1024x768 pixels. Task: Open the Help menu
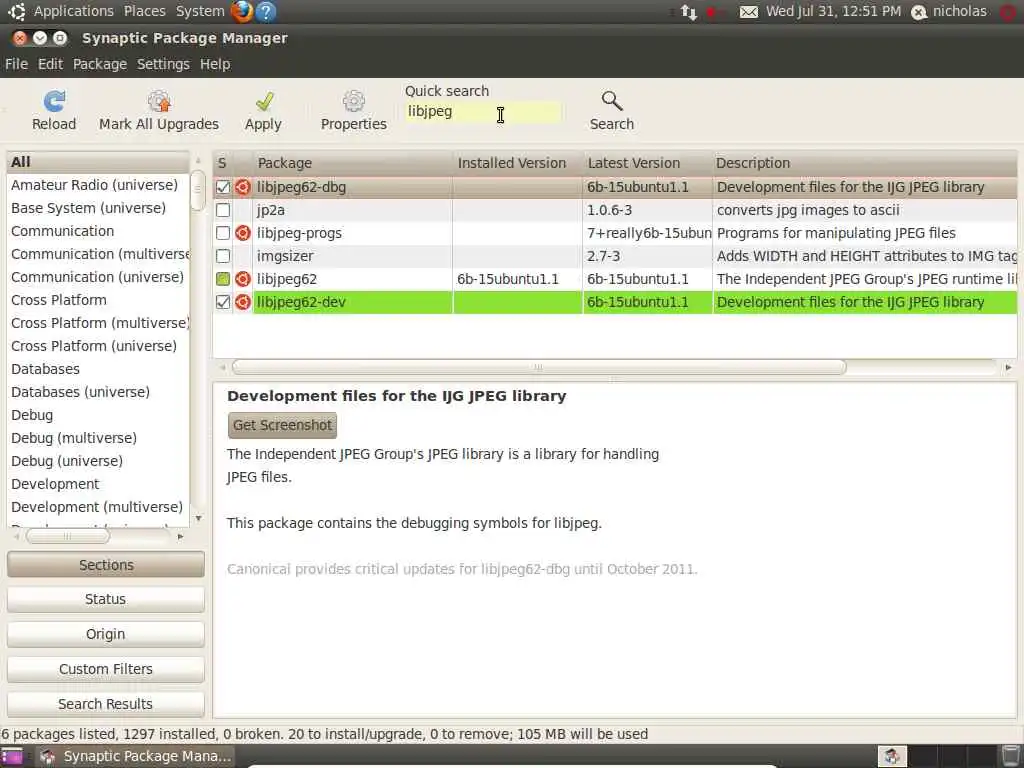coord(215,64)
